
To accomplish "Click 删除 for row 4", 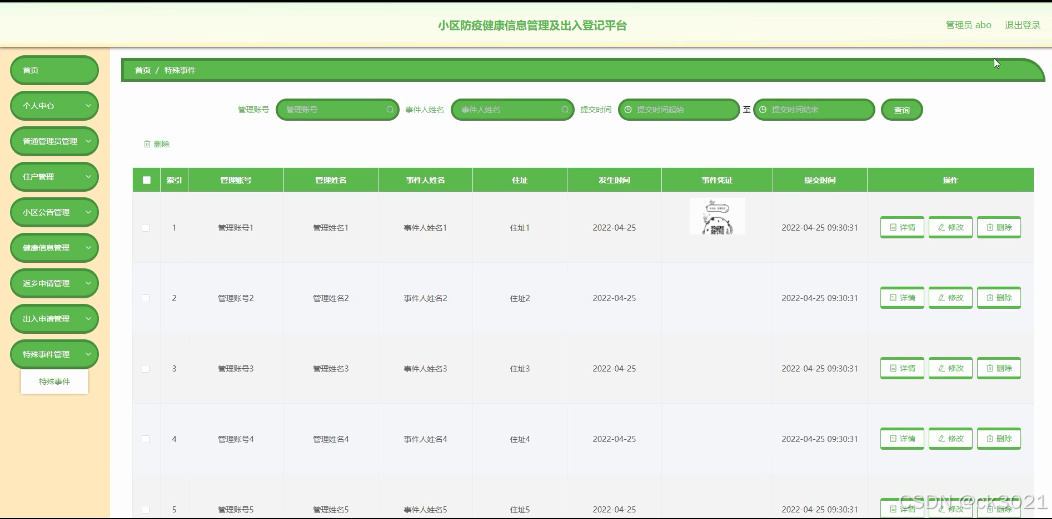I will coord(999,439).
